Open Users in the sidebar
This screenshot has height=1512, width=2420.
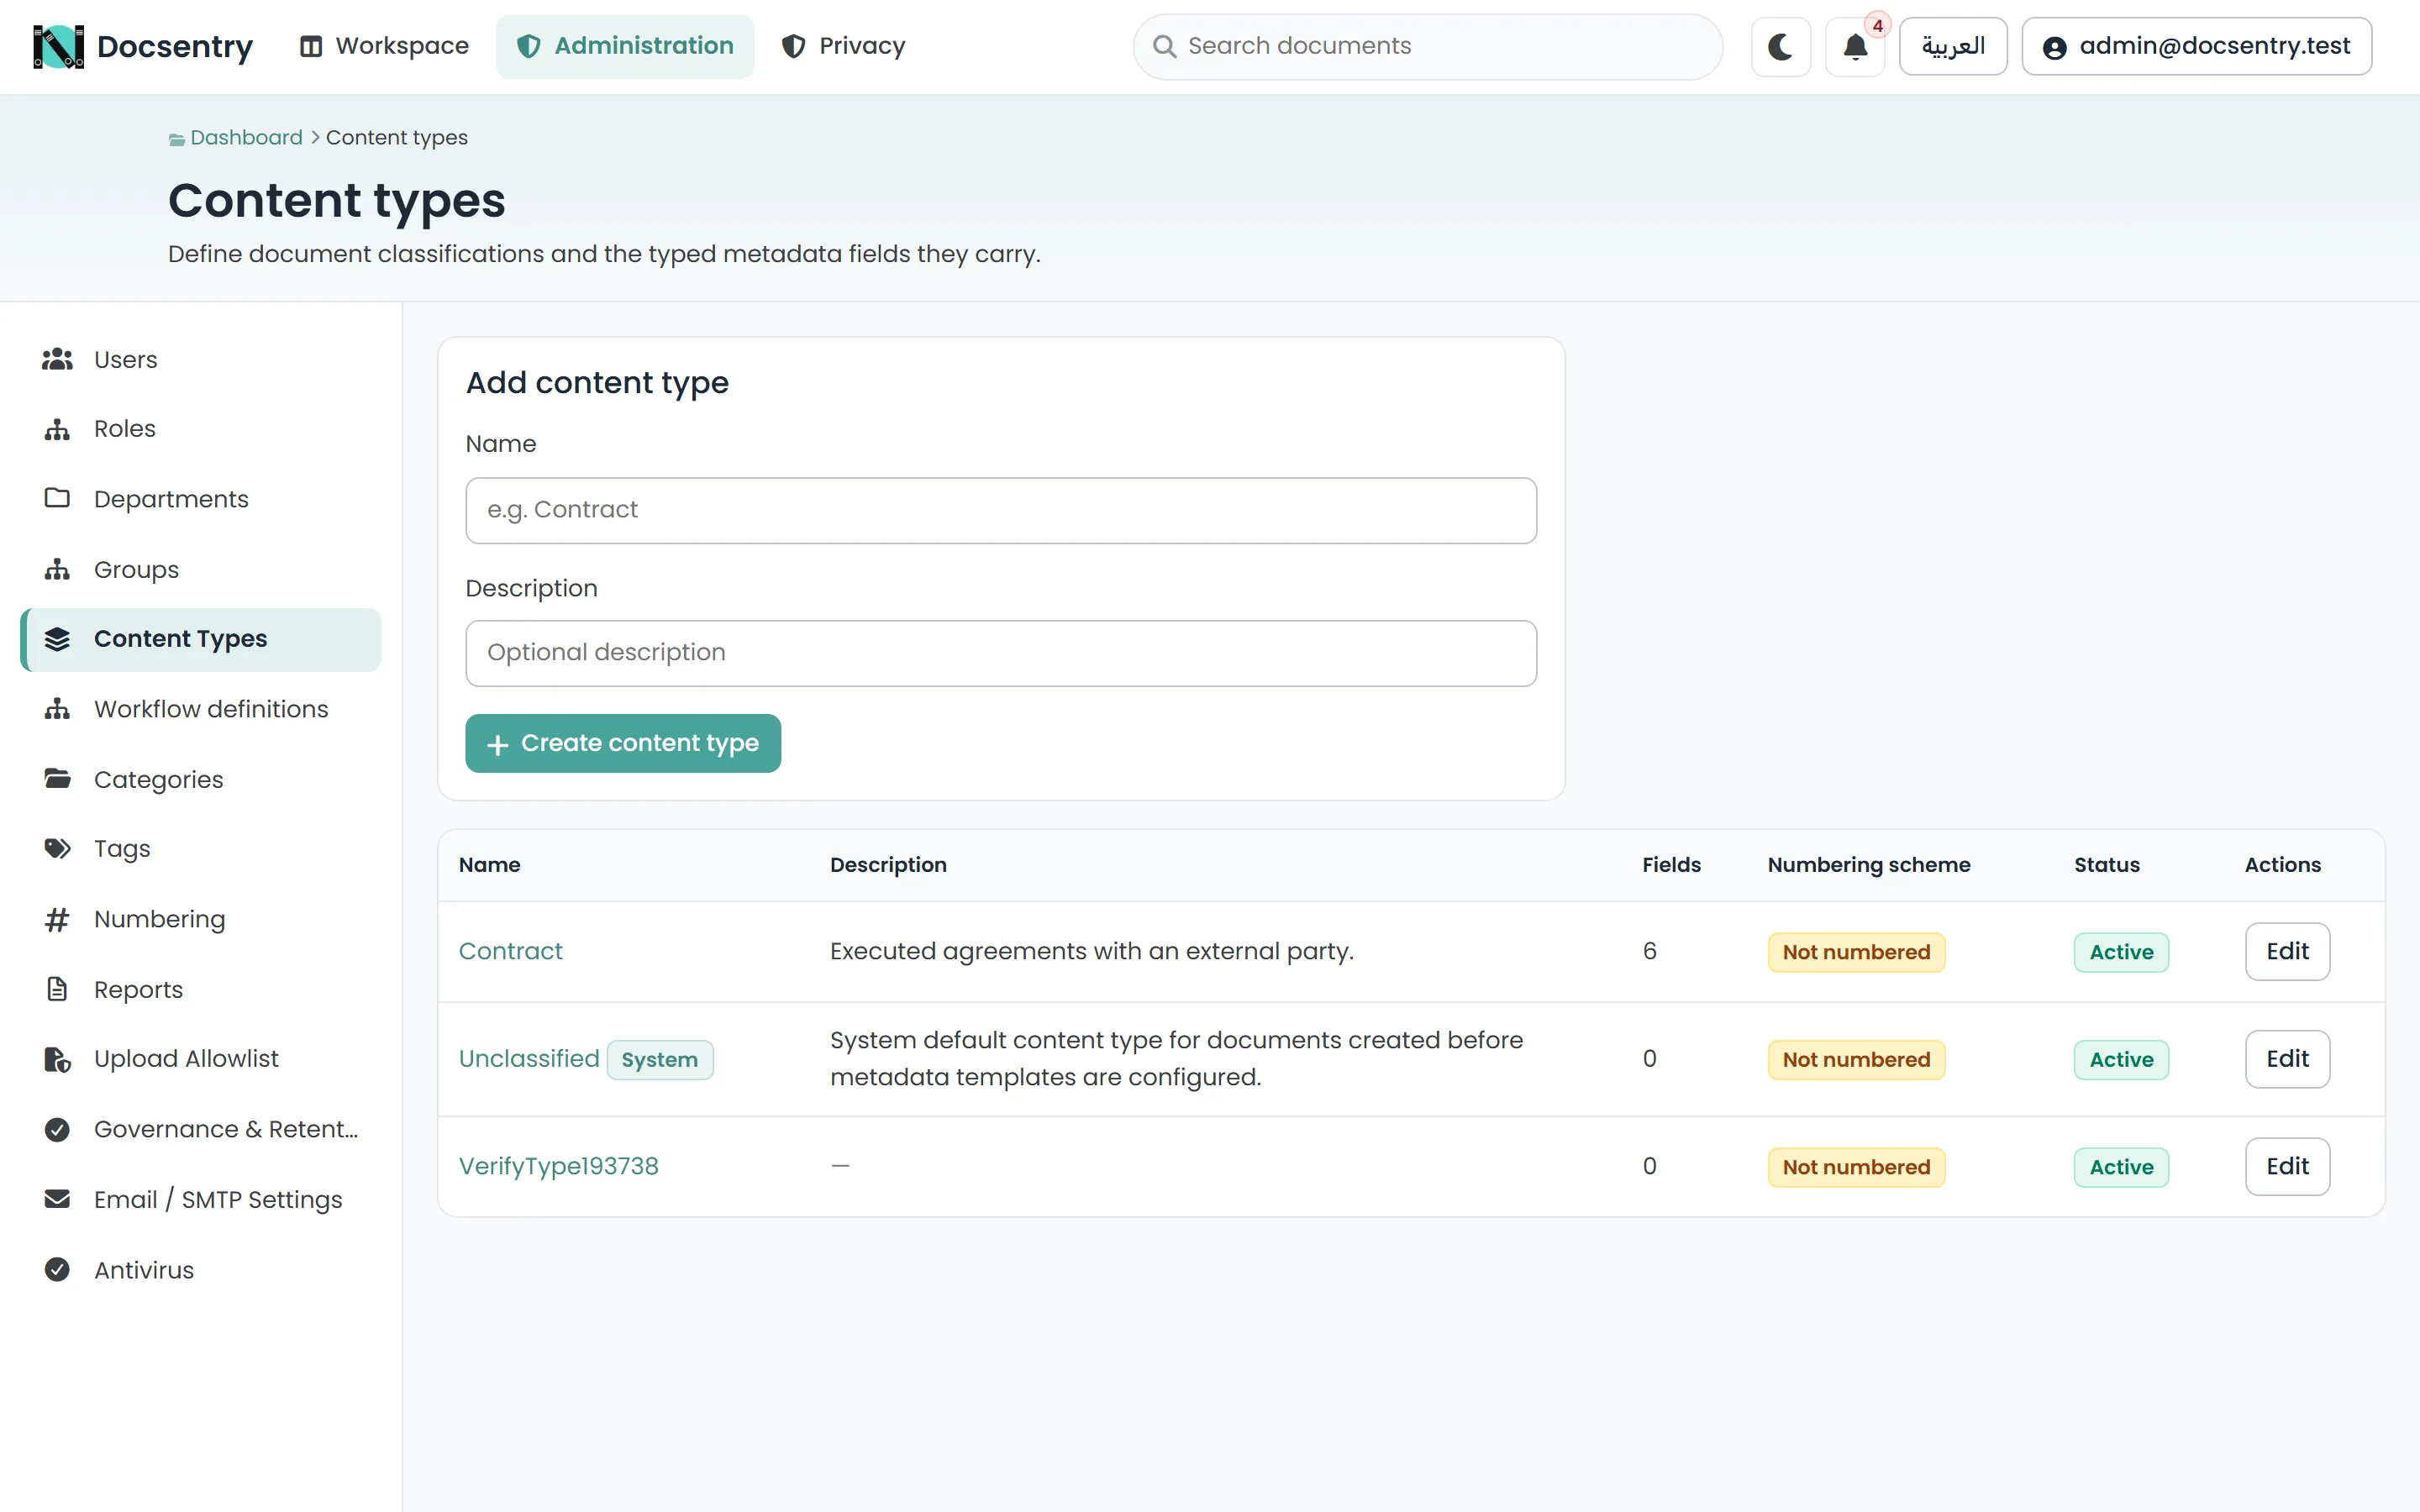point(201,359)
